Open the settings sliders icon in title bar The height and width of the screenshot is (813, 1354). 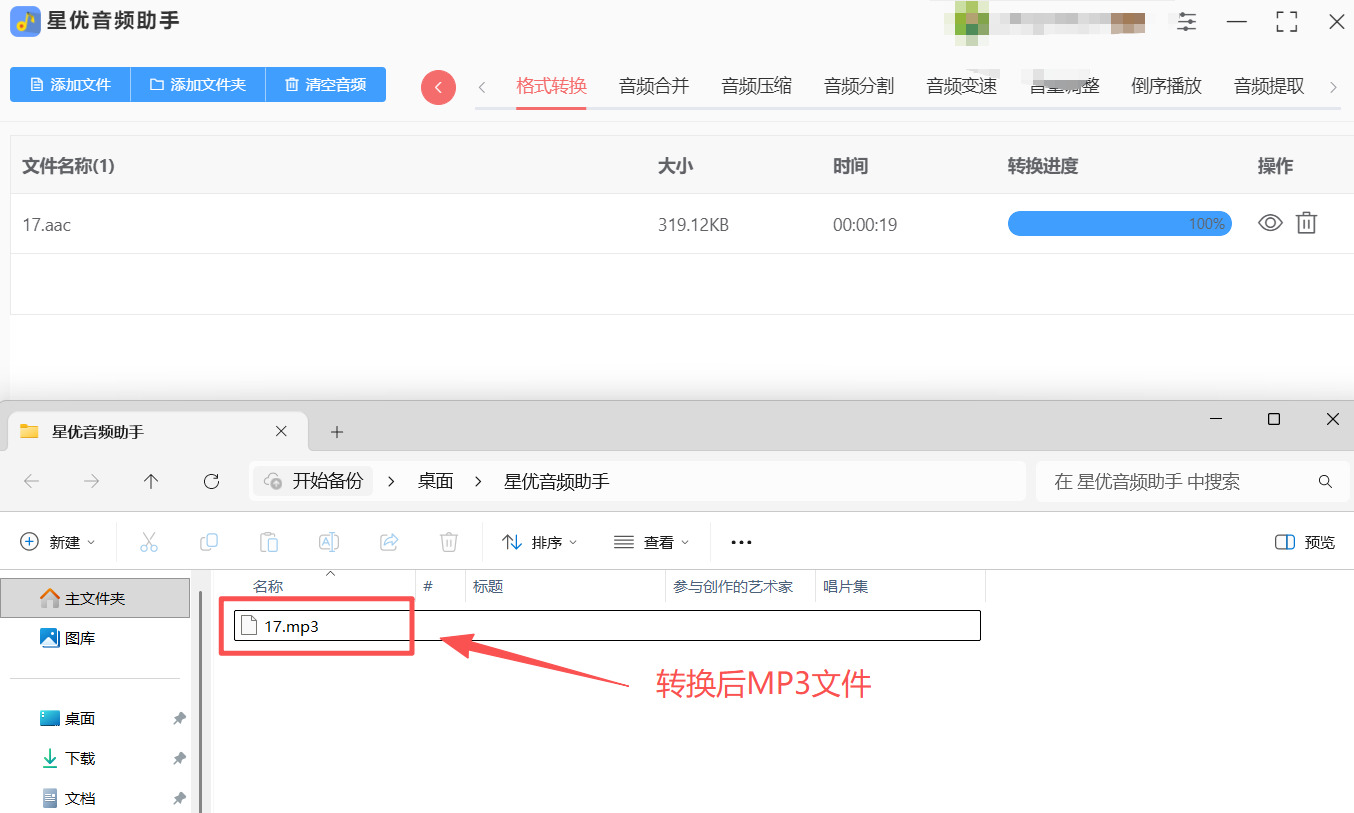[1187, 22]
